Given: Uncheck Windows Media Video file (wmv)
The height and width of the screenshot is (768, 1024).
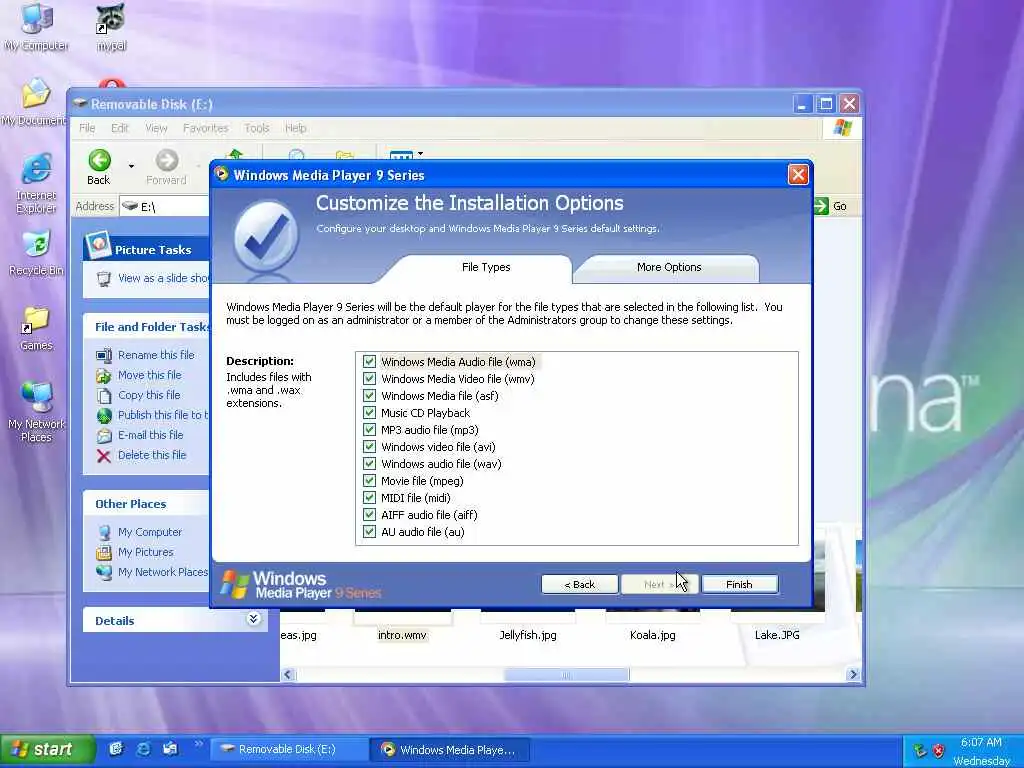Looking at the screenshot, I should pos(370,379).
